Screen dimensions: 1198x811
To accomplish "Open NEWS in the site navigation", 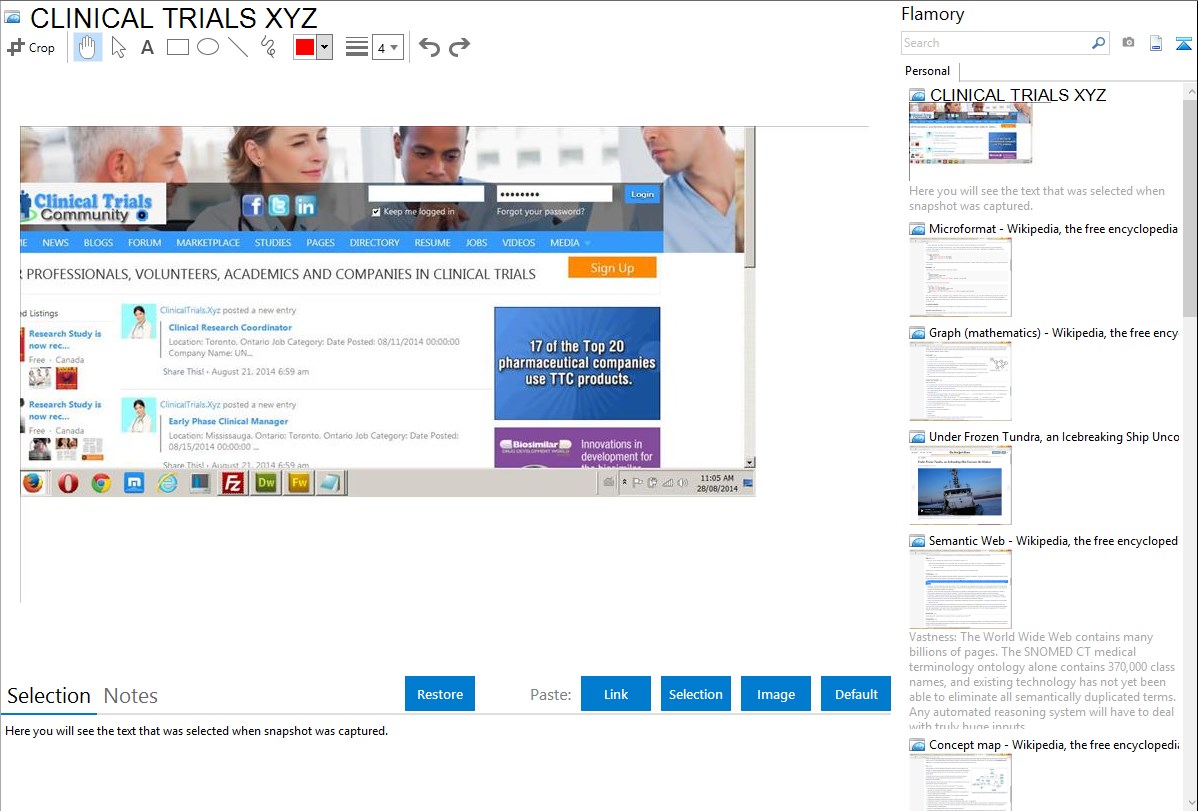I will tap(55, 242).
